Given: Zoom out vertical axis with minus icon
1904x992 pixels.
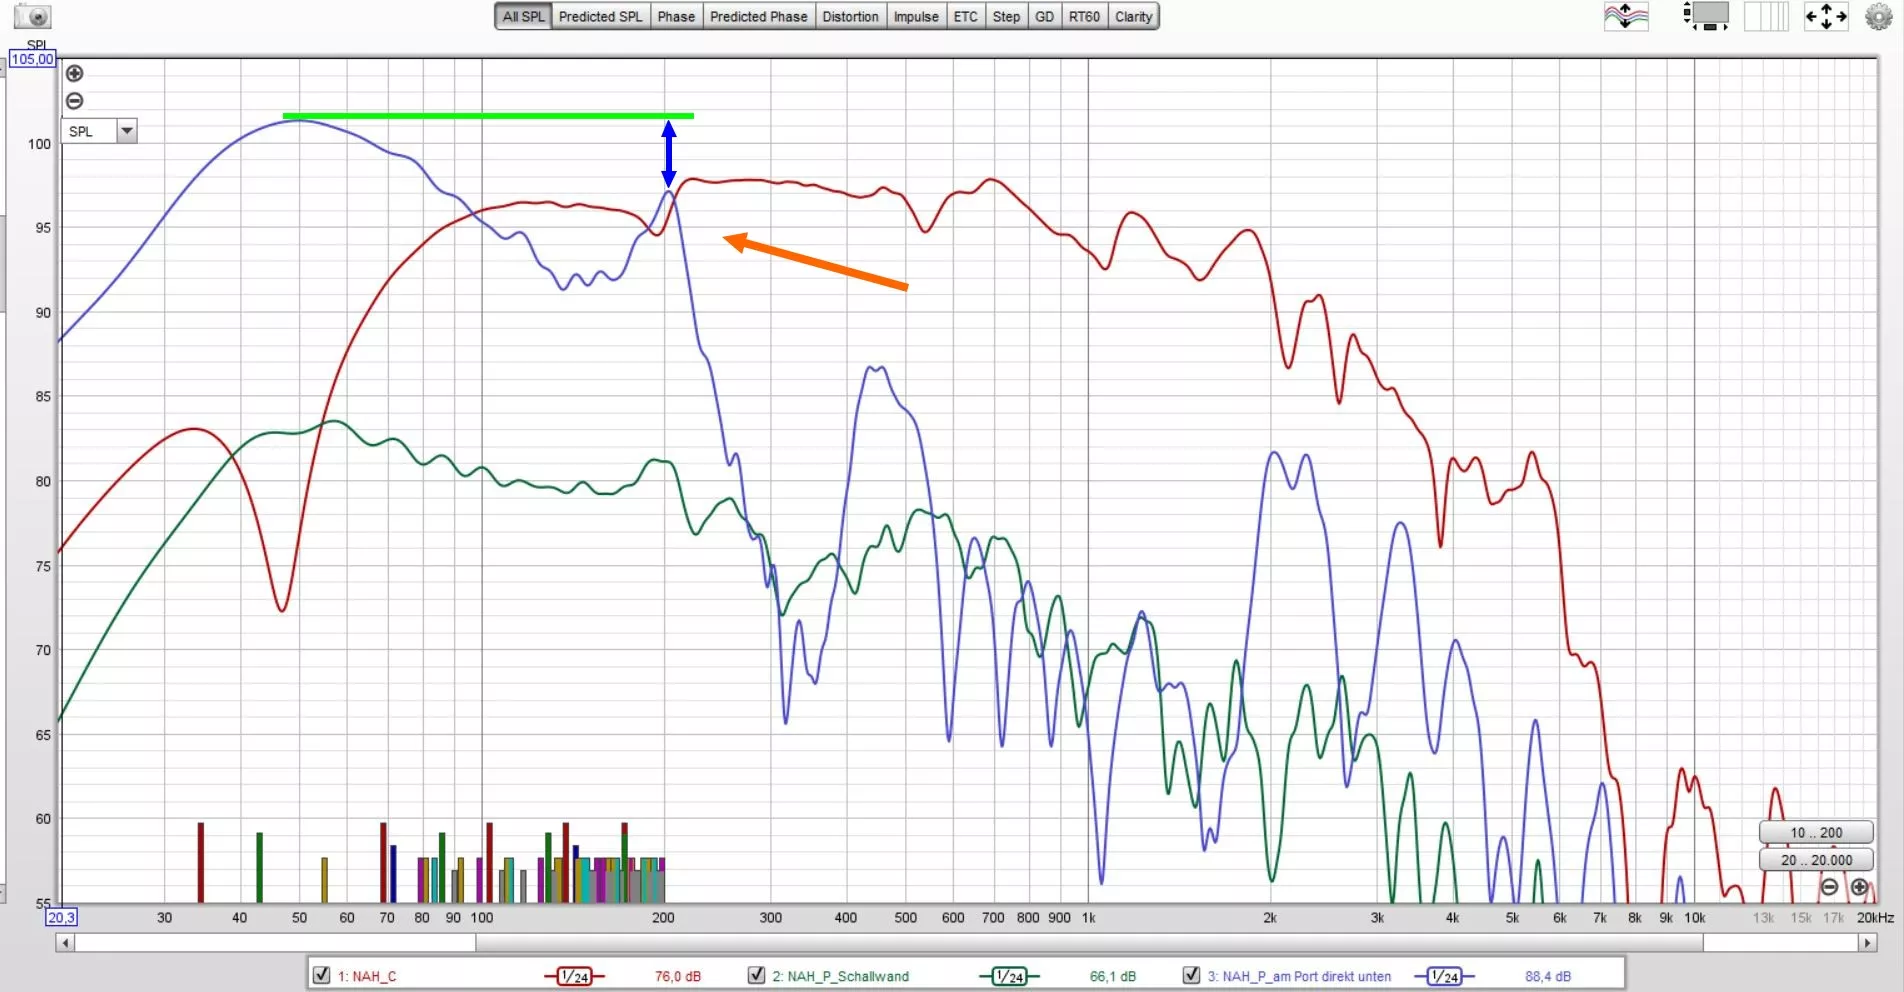Looking at the screenshot, I should tap(75, 101).
